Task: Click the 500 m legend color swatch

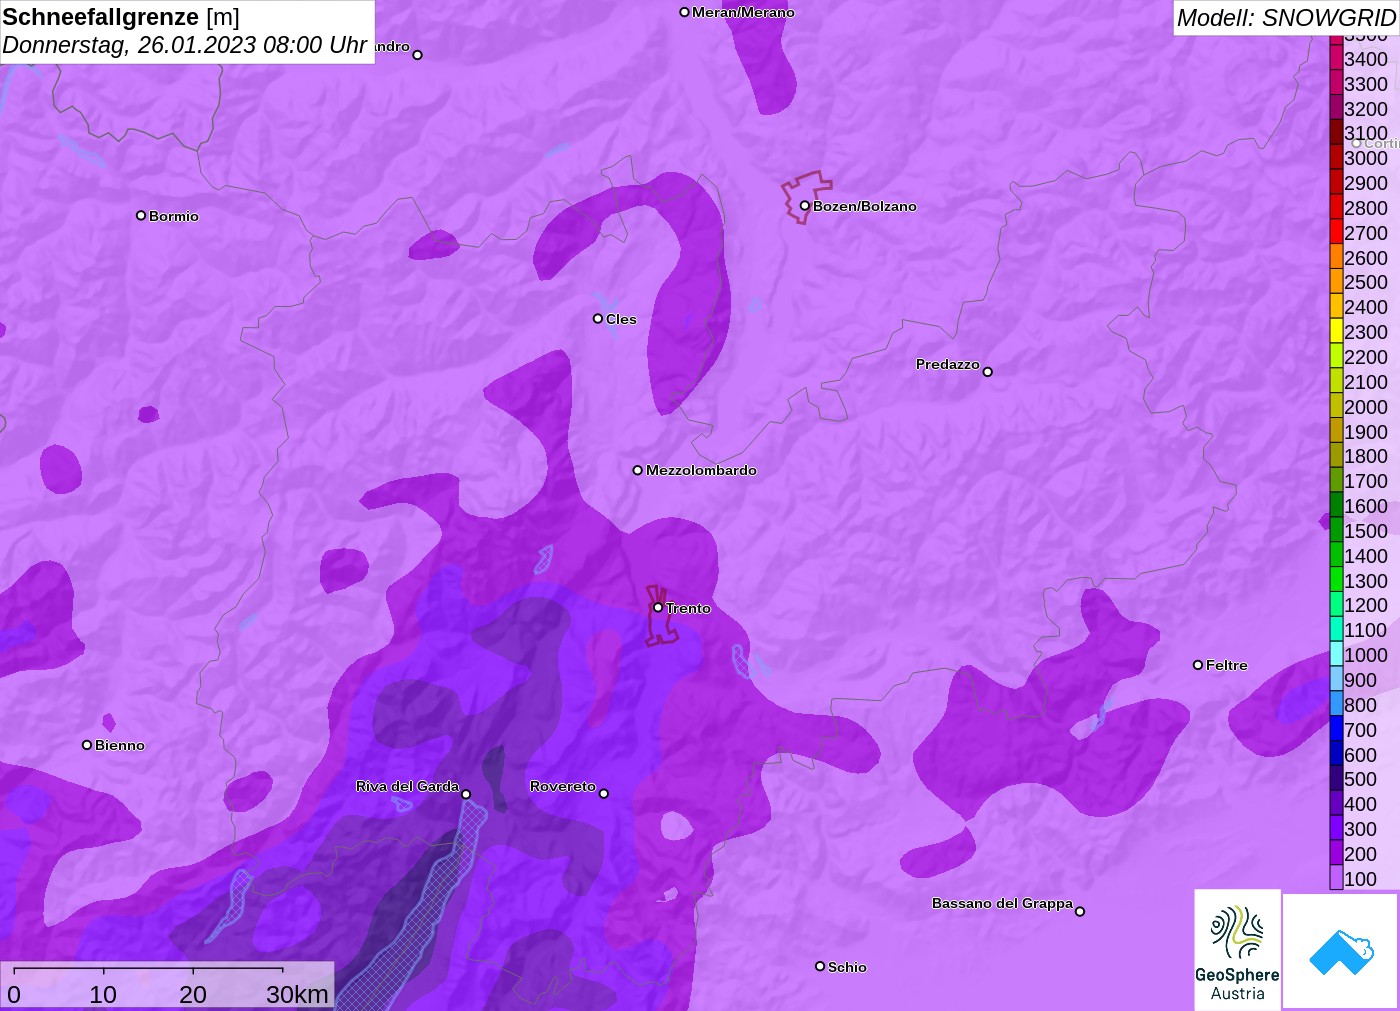Action: click(x=1336, y=779)
